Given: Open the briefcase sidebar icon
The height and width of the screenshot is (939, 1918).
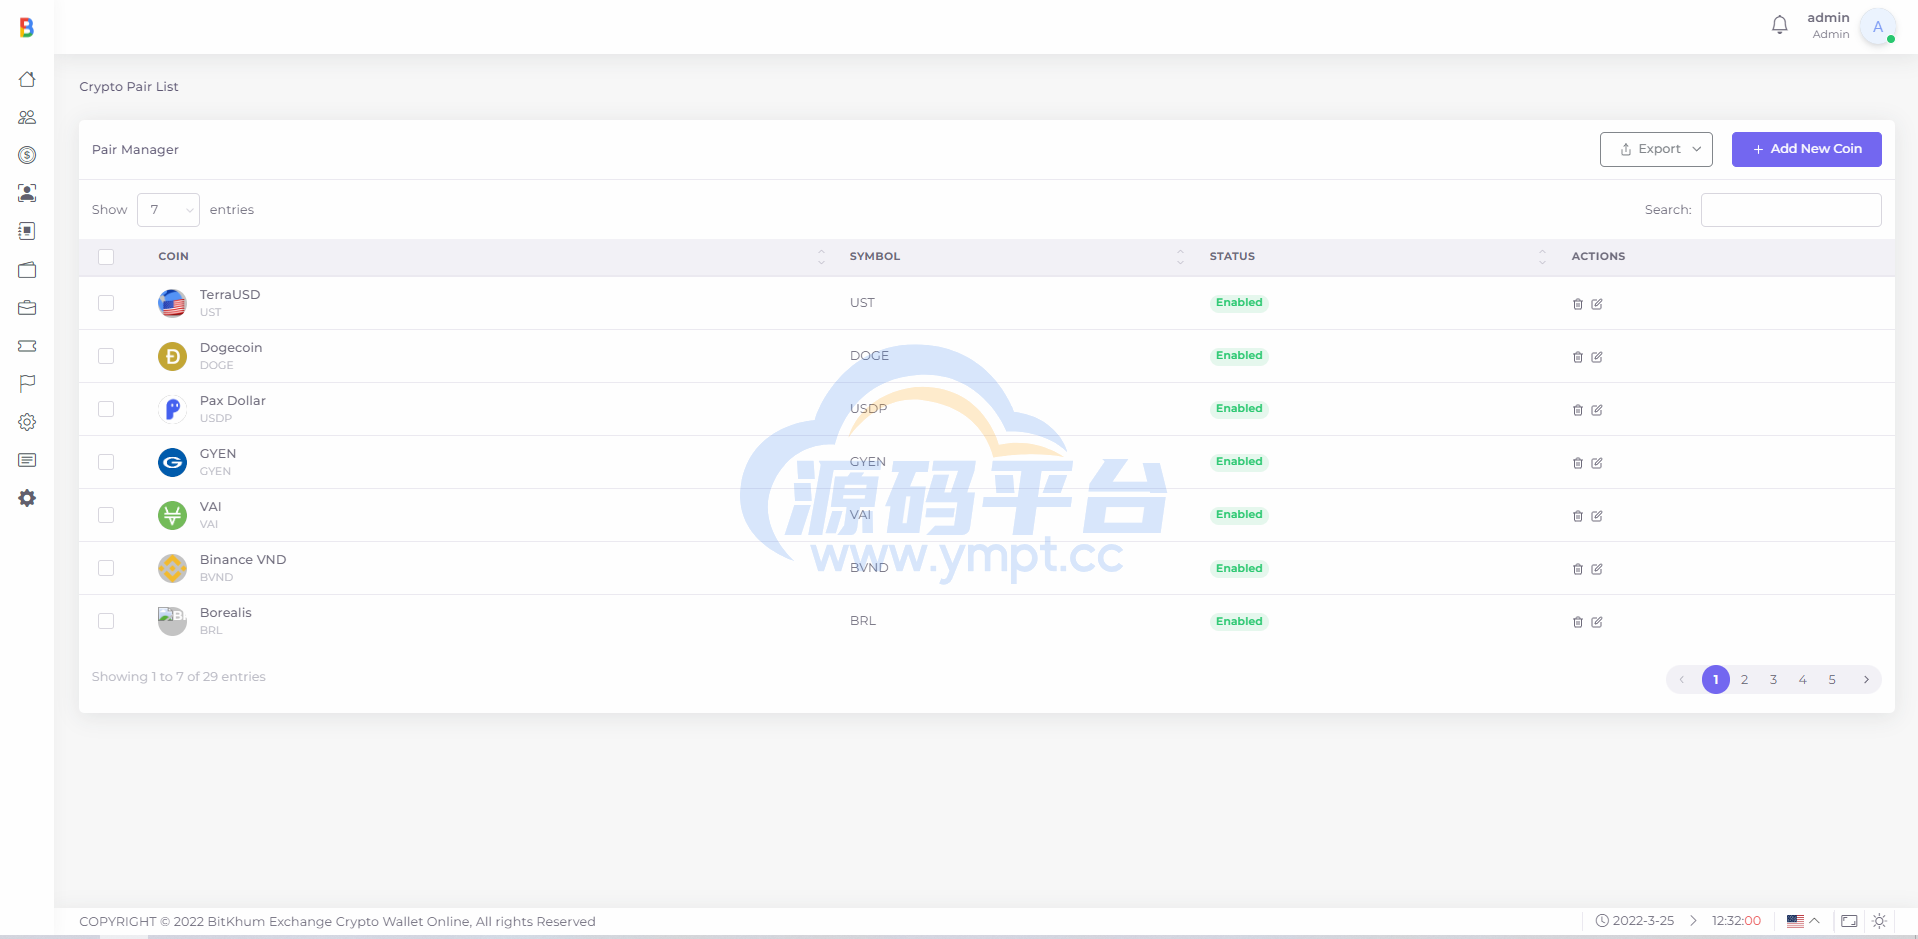Looking at the screenshot, I should pyautogui.click(x=27, y=308).
